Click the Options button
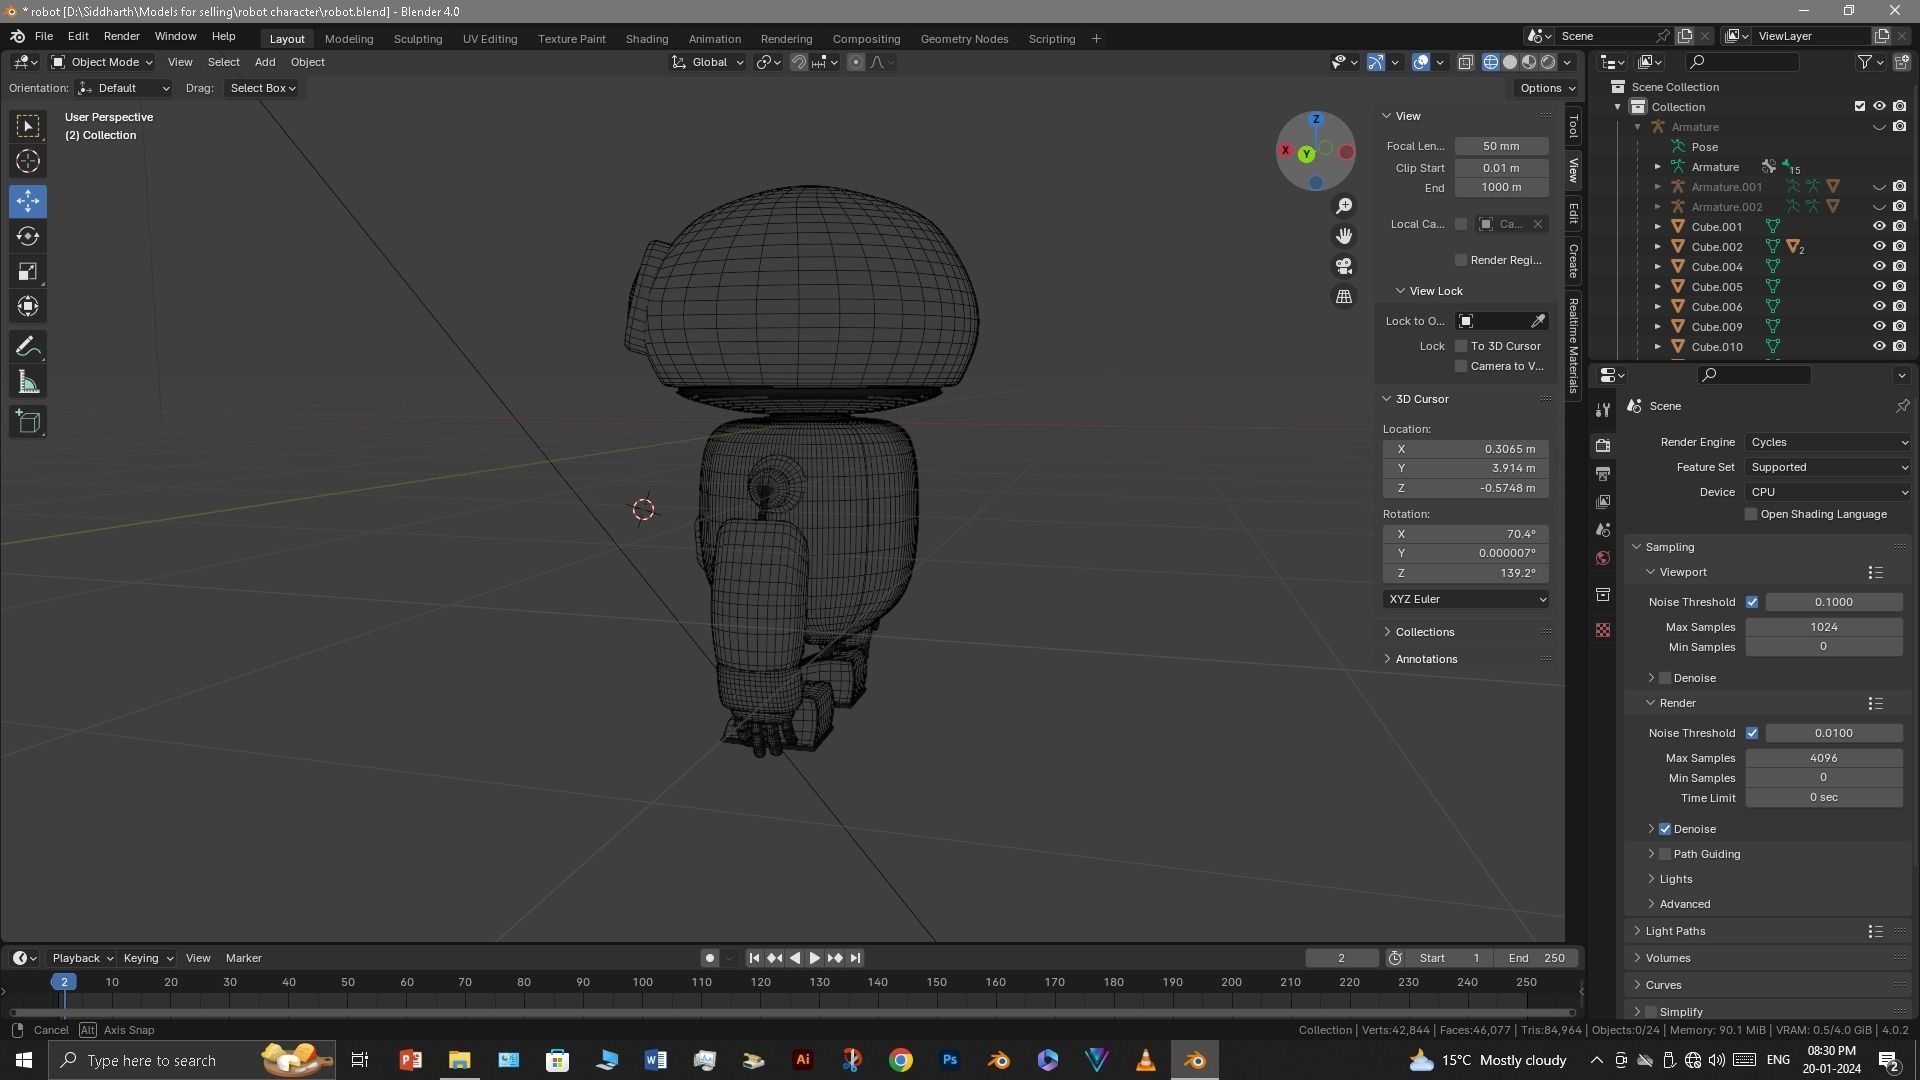Screen dimensions: 1920x1080 pyautogui.click(x=1547, y=88)
